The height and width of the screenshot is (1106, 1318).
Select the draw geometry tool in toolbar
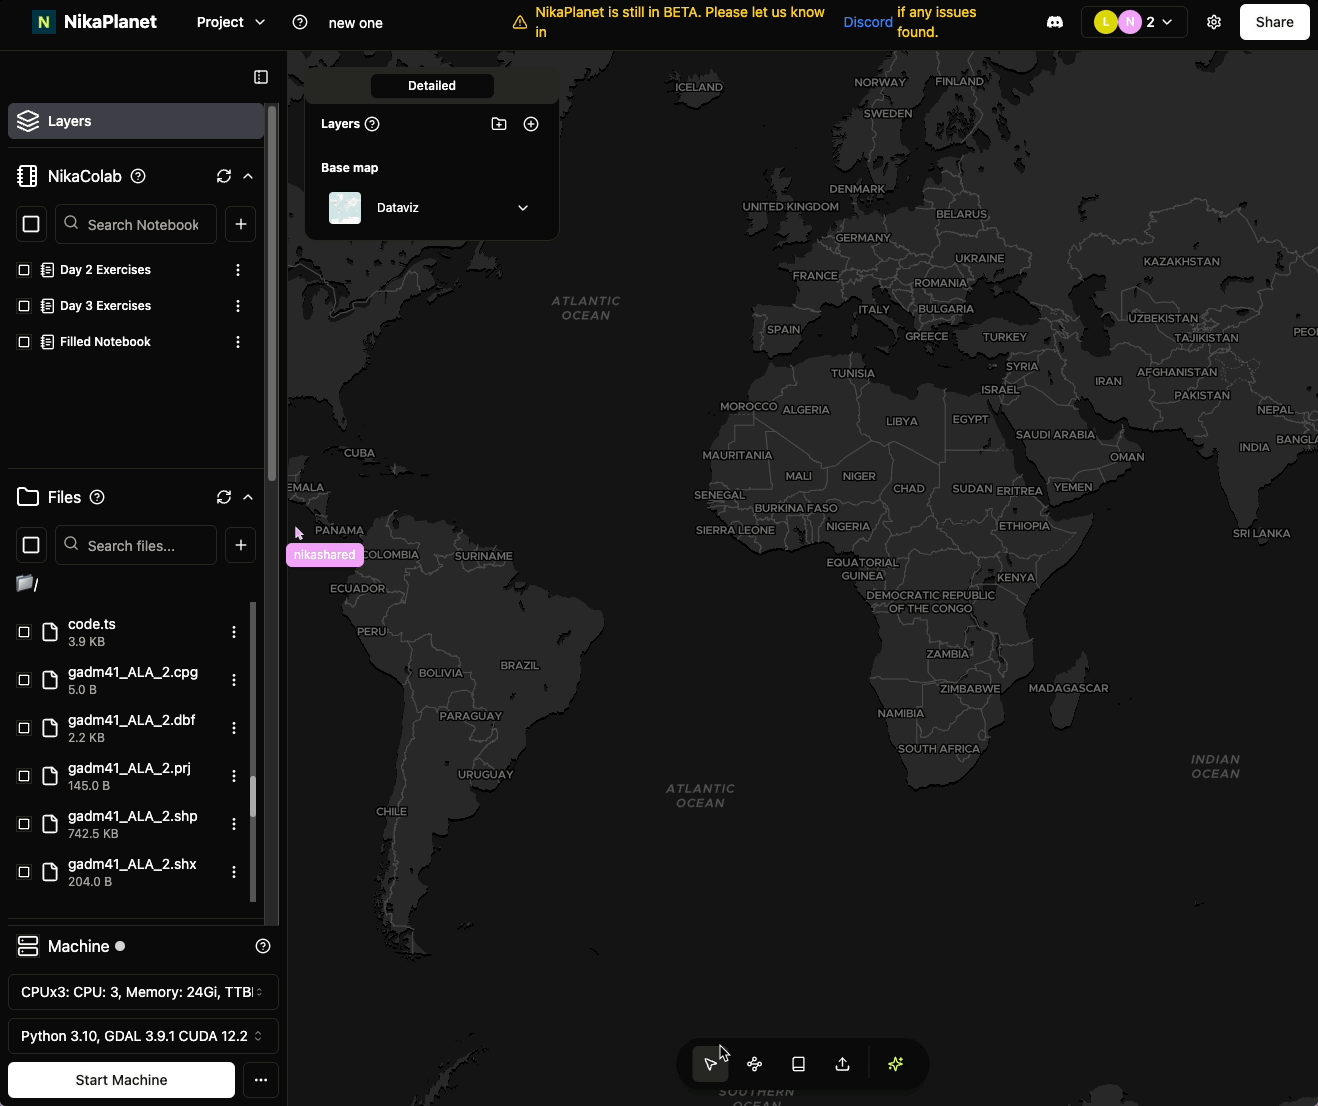click(755, 1064)
